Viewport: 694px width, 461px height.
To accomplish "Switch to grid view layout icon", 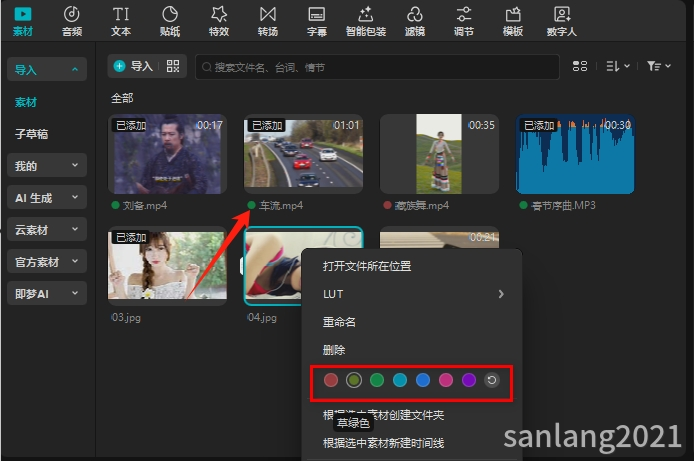I will [x=580, y=66].
